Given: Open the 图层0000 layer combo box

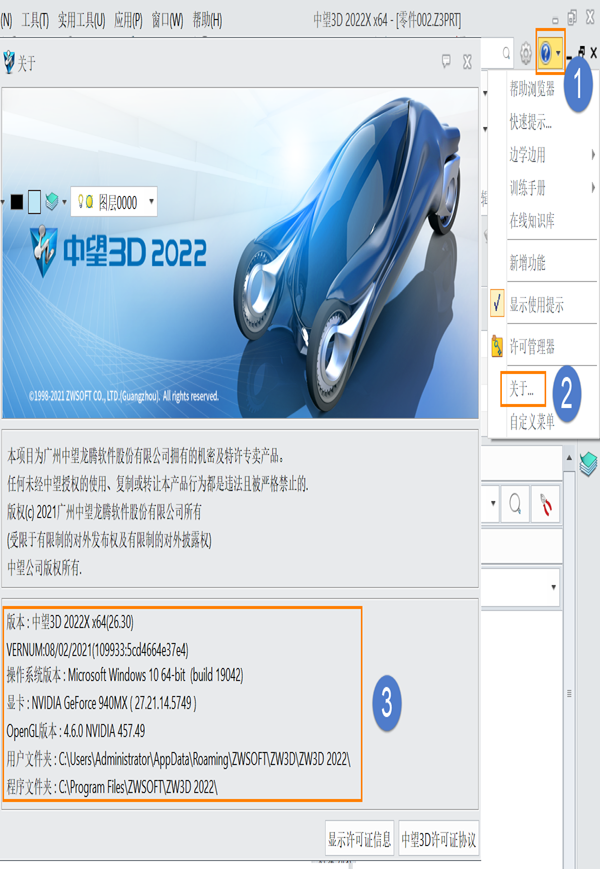Looking at the screenshot, I should pos(114,202).
